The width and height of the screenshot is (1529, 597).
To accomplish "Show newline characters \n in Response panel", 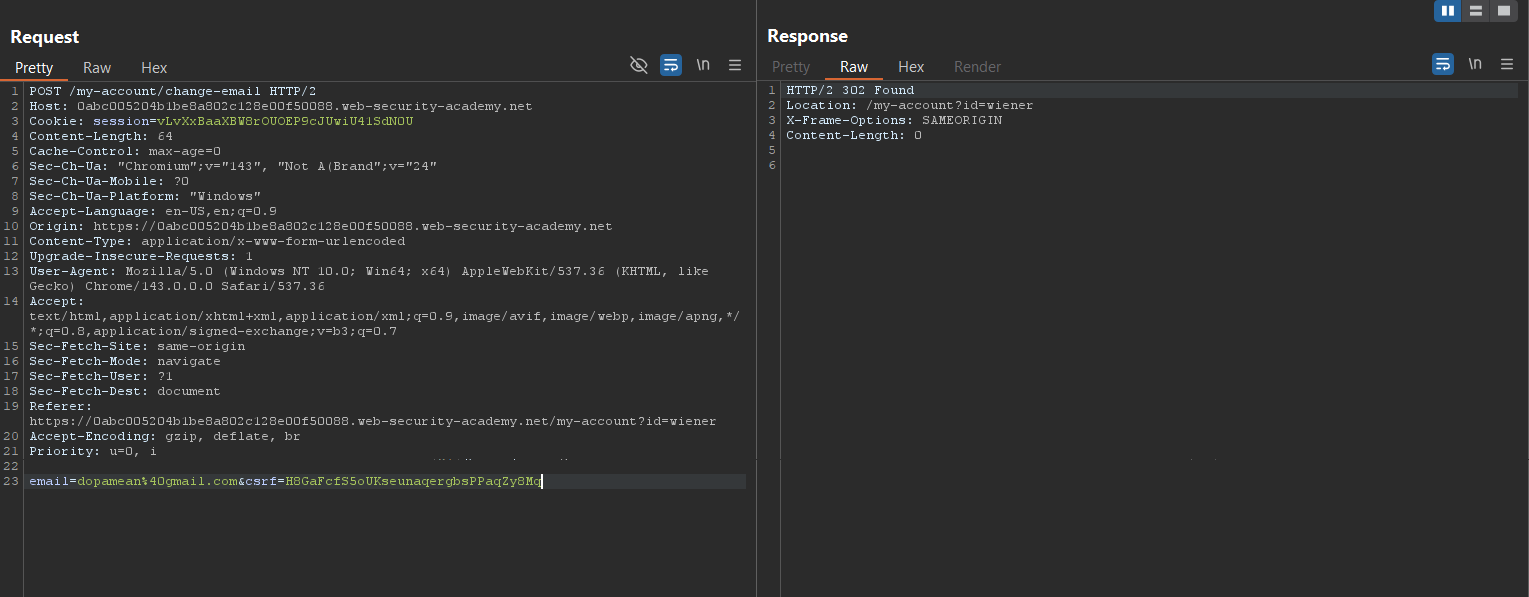I will [x=1475, y=64].
